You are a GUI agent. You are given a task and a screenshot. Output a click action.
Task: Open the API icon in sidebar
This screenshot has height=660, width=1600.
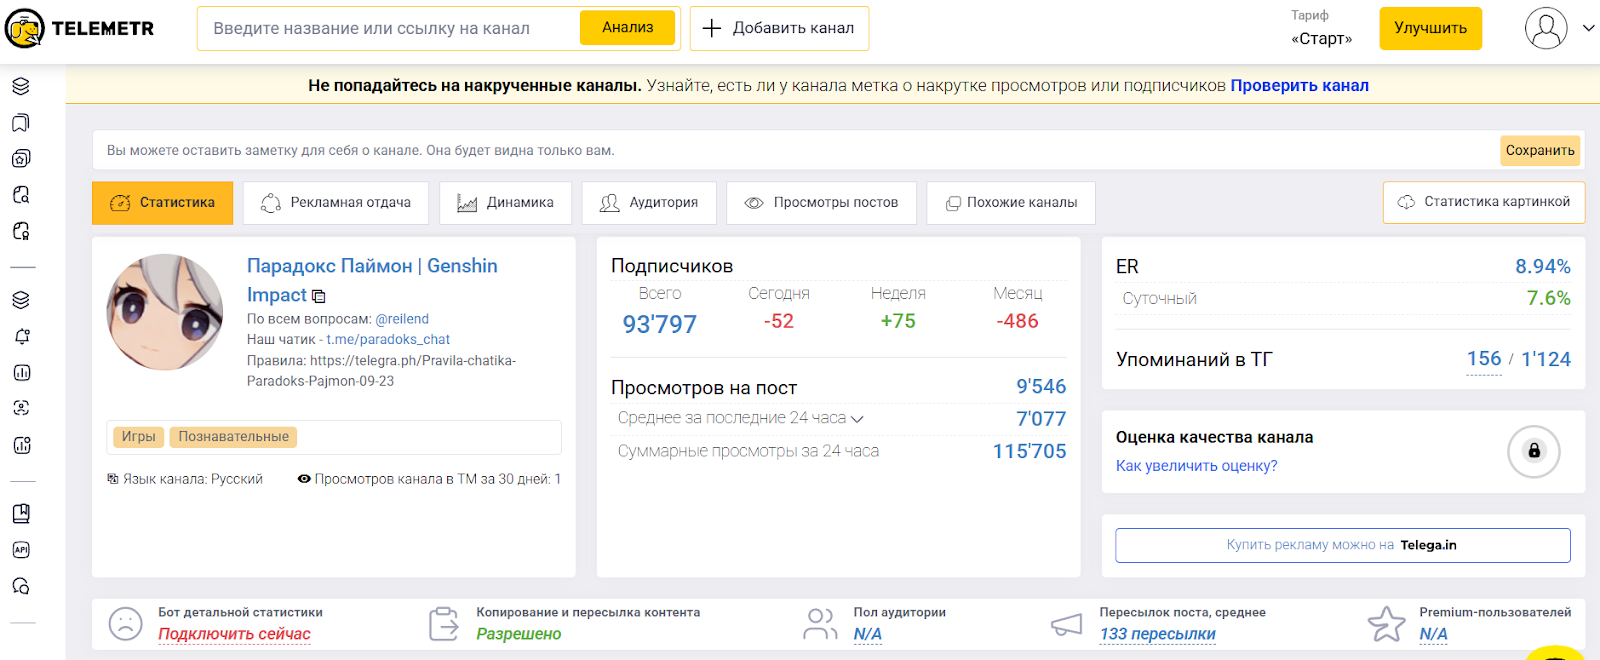tap(21, 550)
